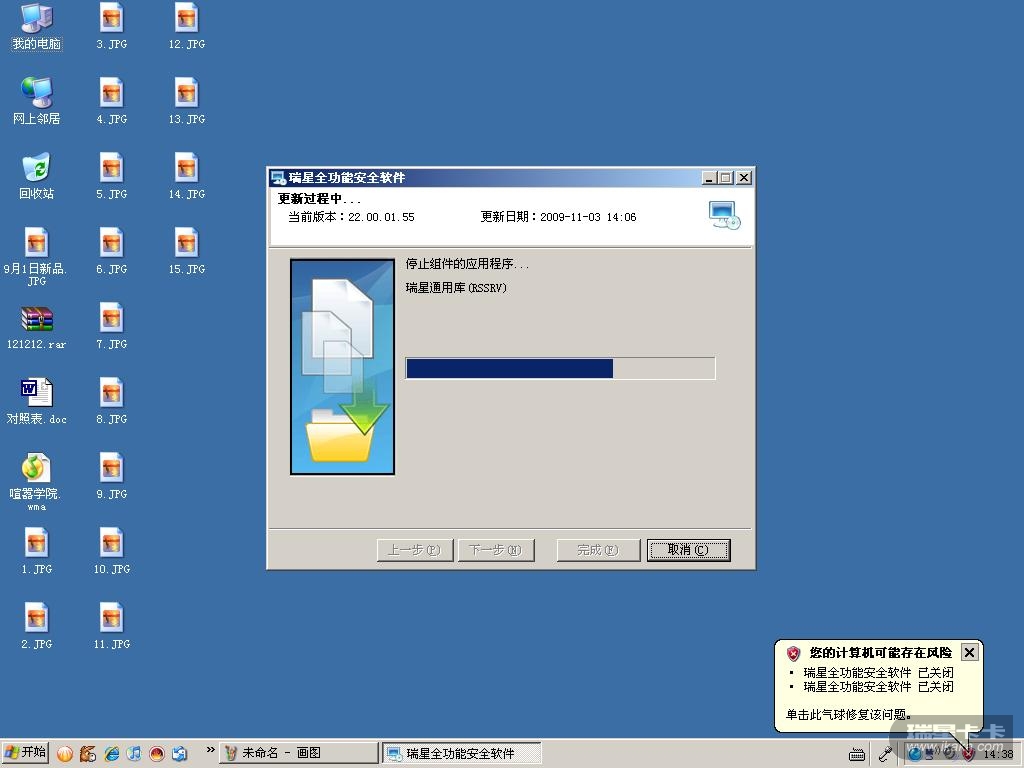This screenshot has width=1024, height=768.
Task: Select the 回收站 recycle bin icon
Action: tap(37, 176)
